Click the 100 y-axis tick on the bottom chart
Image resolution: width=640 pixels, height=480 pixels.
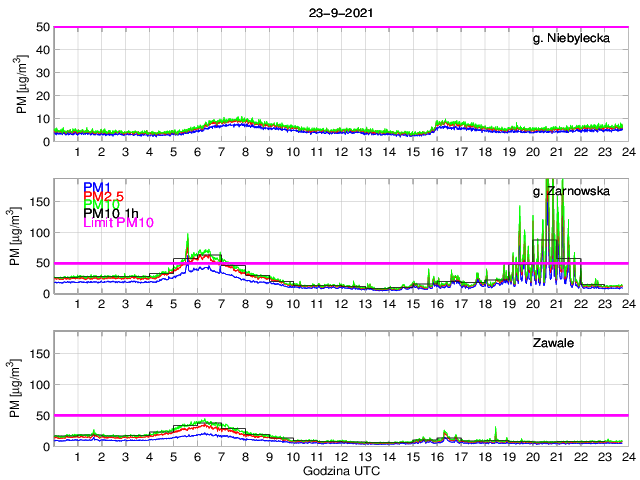click(x=39, y=384)
